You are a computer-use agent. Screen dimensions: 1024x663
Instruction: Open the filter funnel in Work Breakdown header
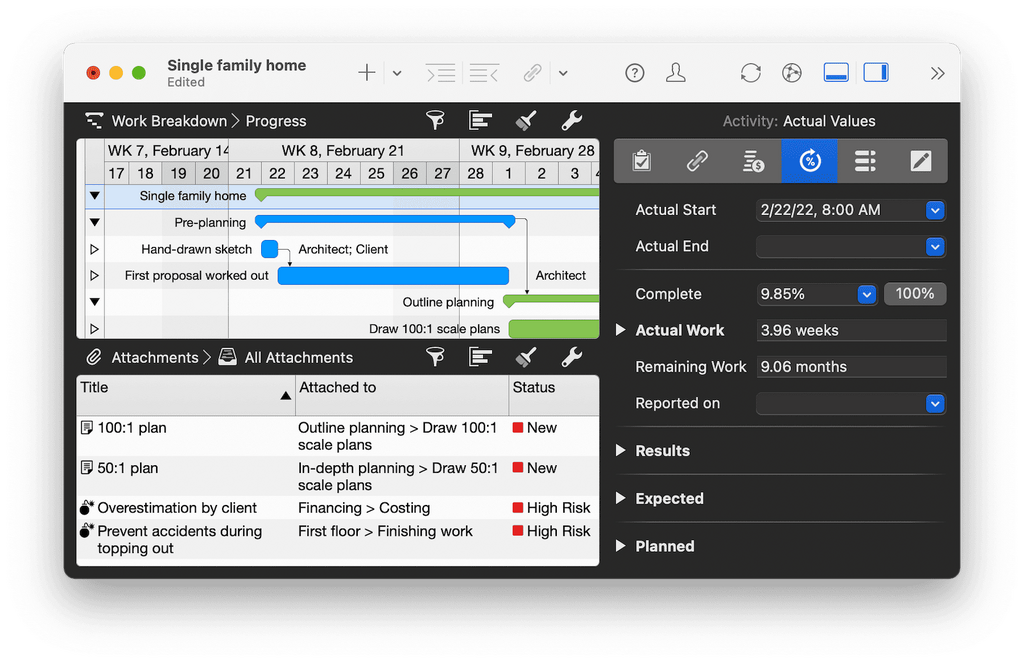435,120
